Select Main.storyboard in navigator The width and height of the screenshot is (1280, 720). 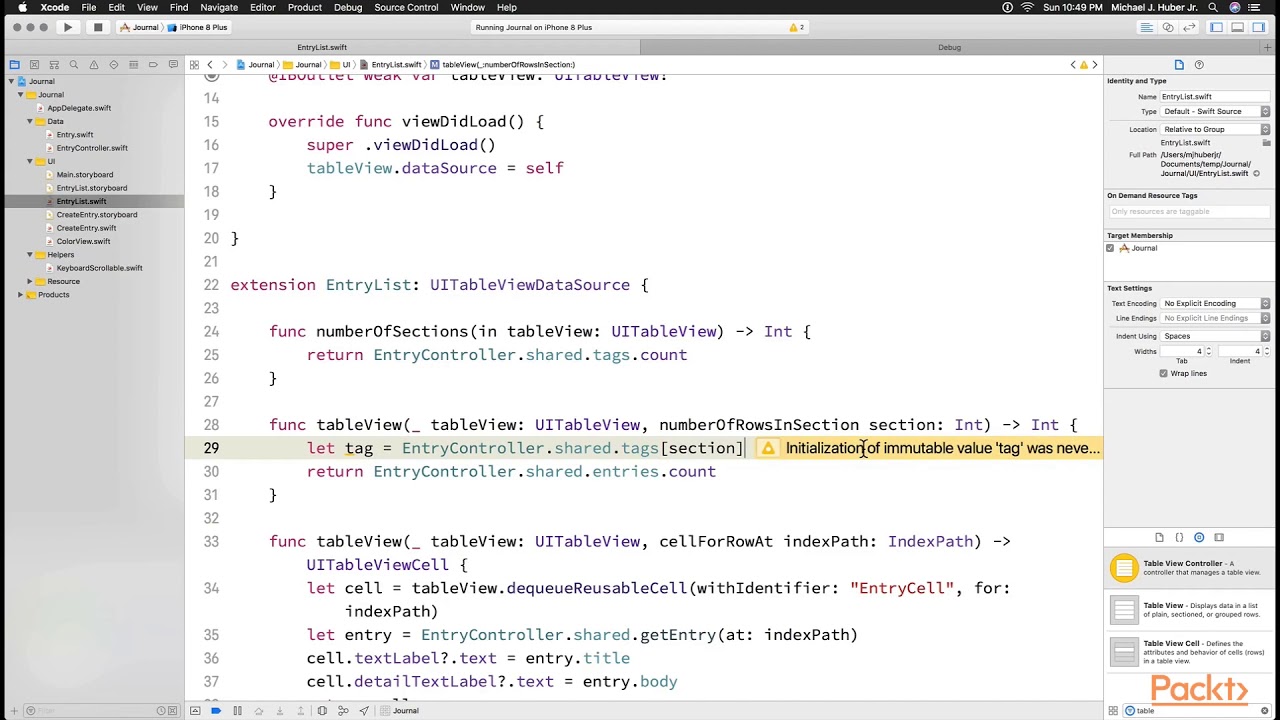click(x=84, y=175)
